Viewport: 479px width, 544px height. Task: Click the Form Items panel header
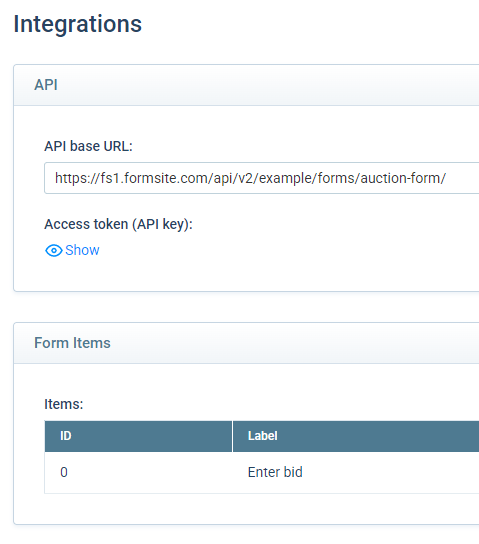point(246,343)
